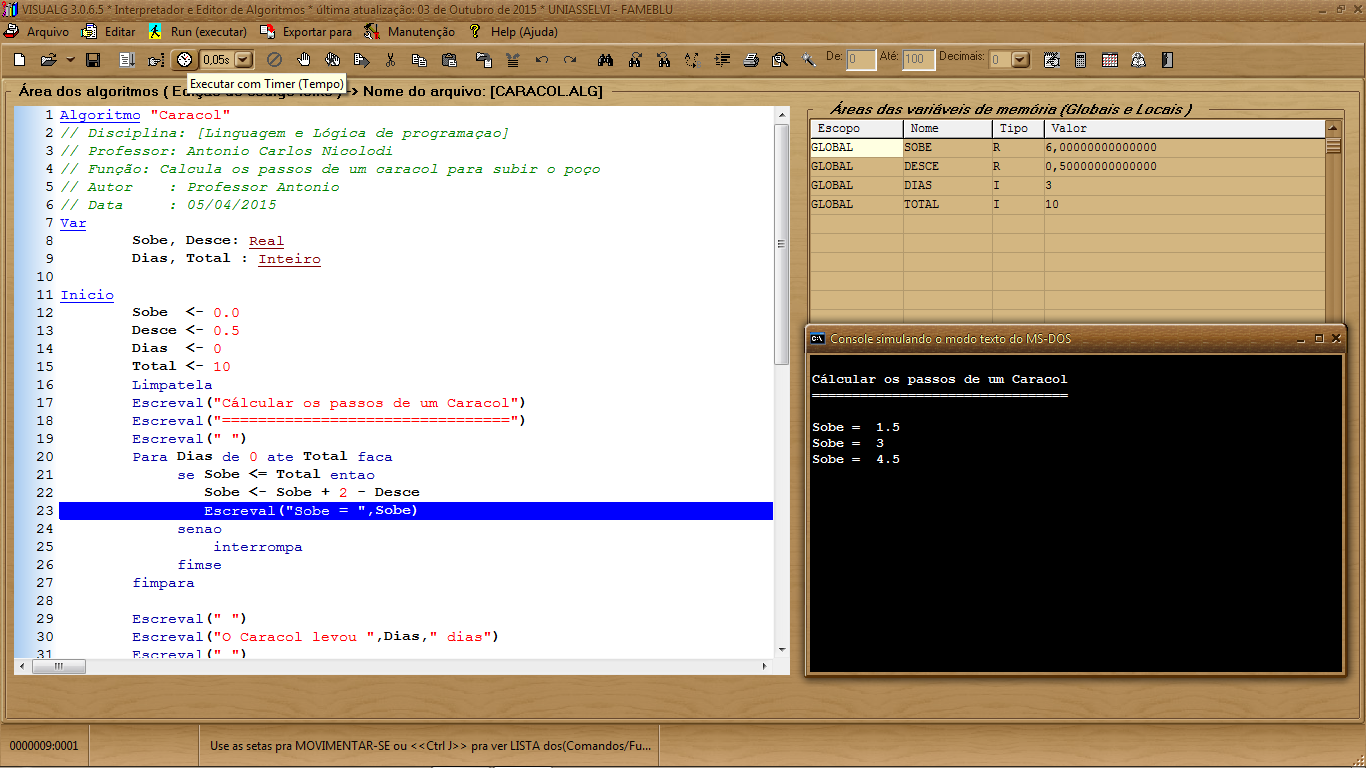
Task: Click the redo arrow icon
Action: click(x=570, y=60)
